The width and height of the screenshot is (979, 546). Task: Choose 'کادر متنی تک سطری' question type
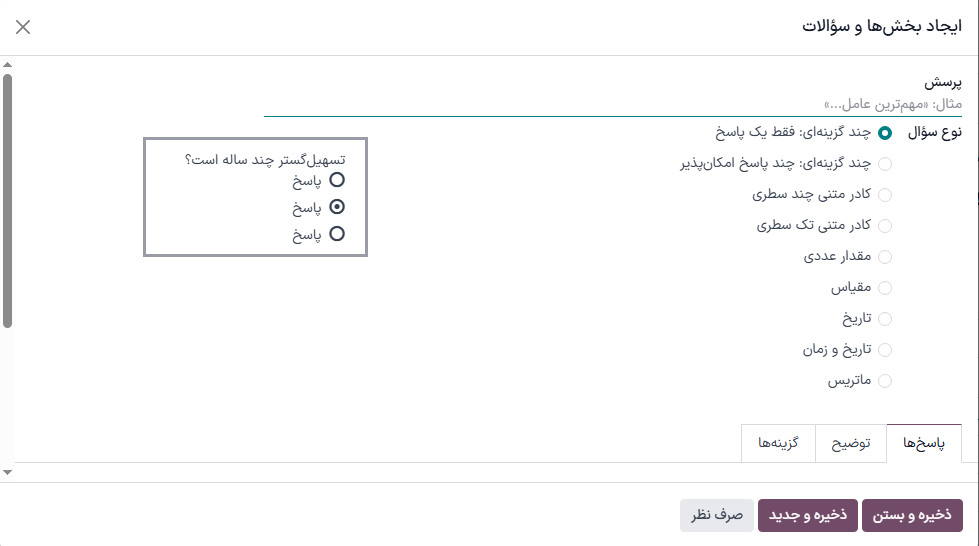tap(885, 226)
